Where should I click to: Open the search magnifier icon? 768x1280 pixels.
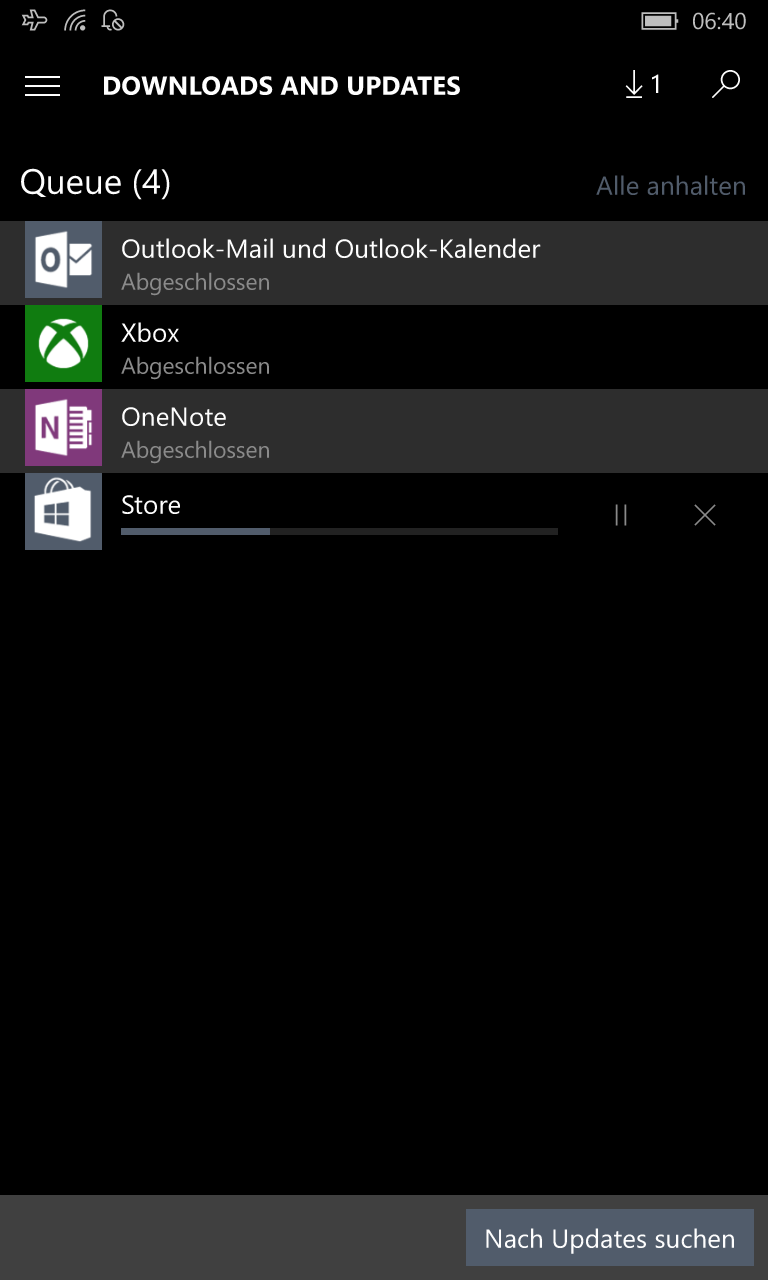click(726, 85)
